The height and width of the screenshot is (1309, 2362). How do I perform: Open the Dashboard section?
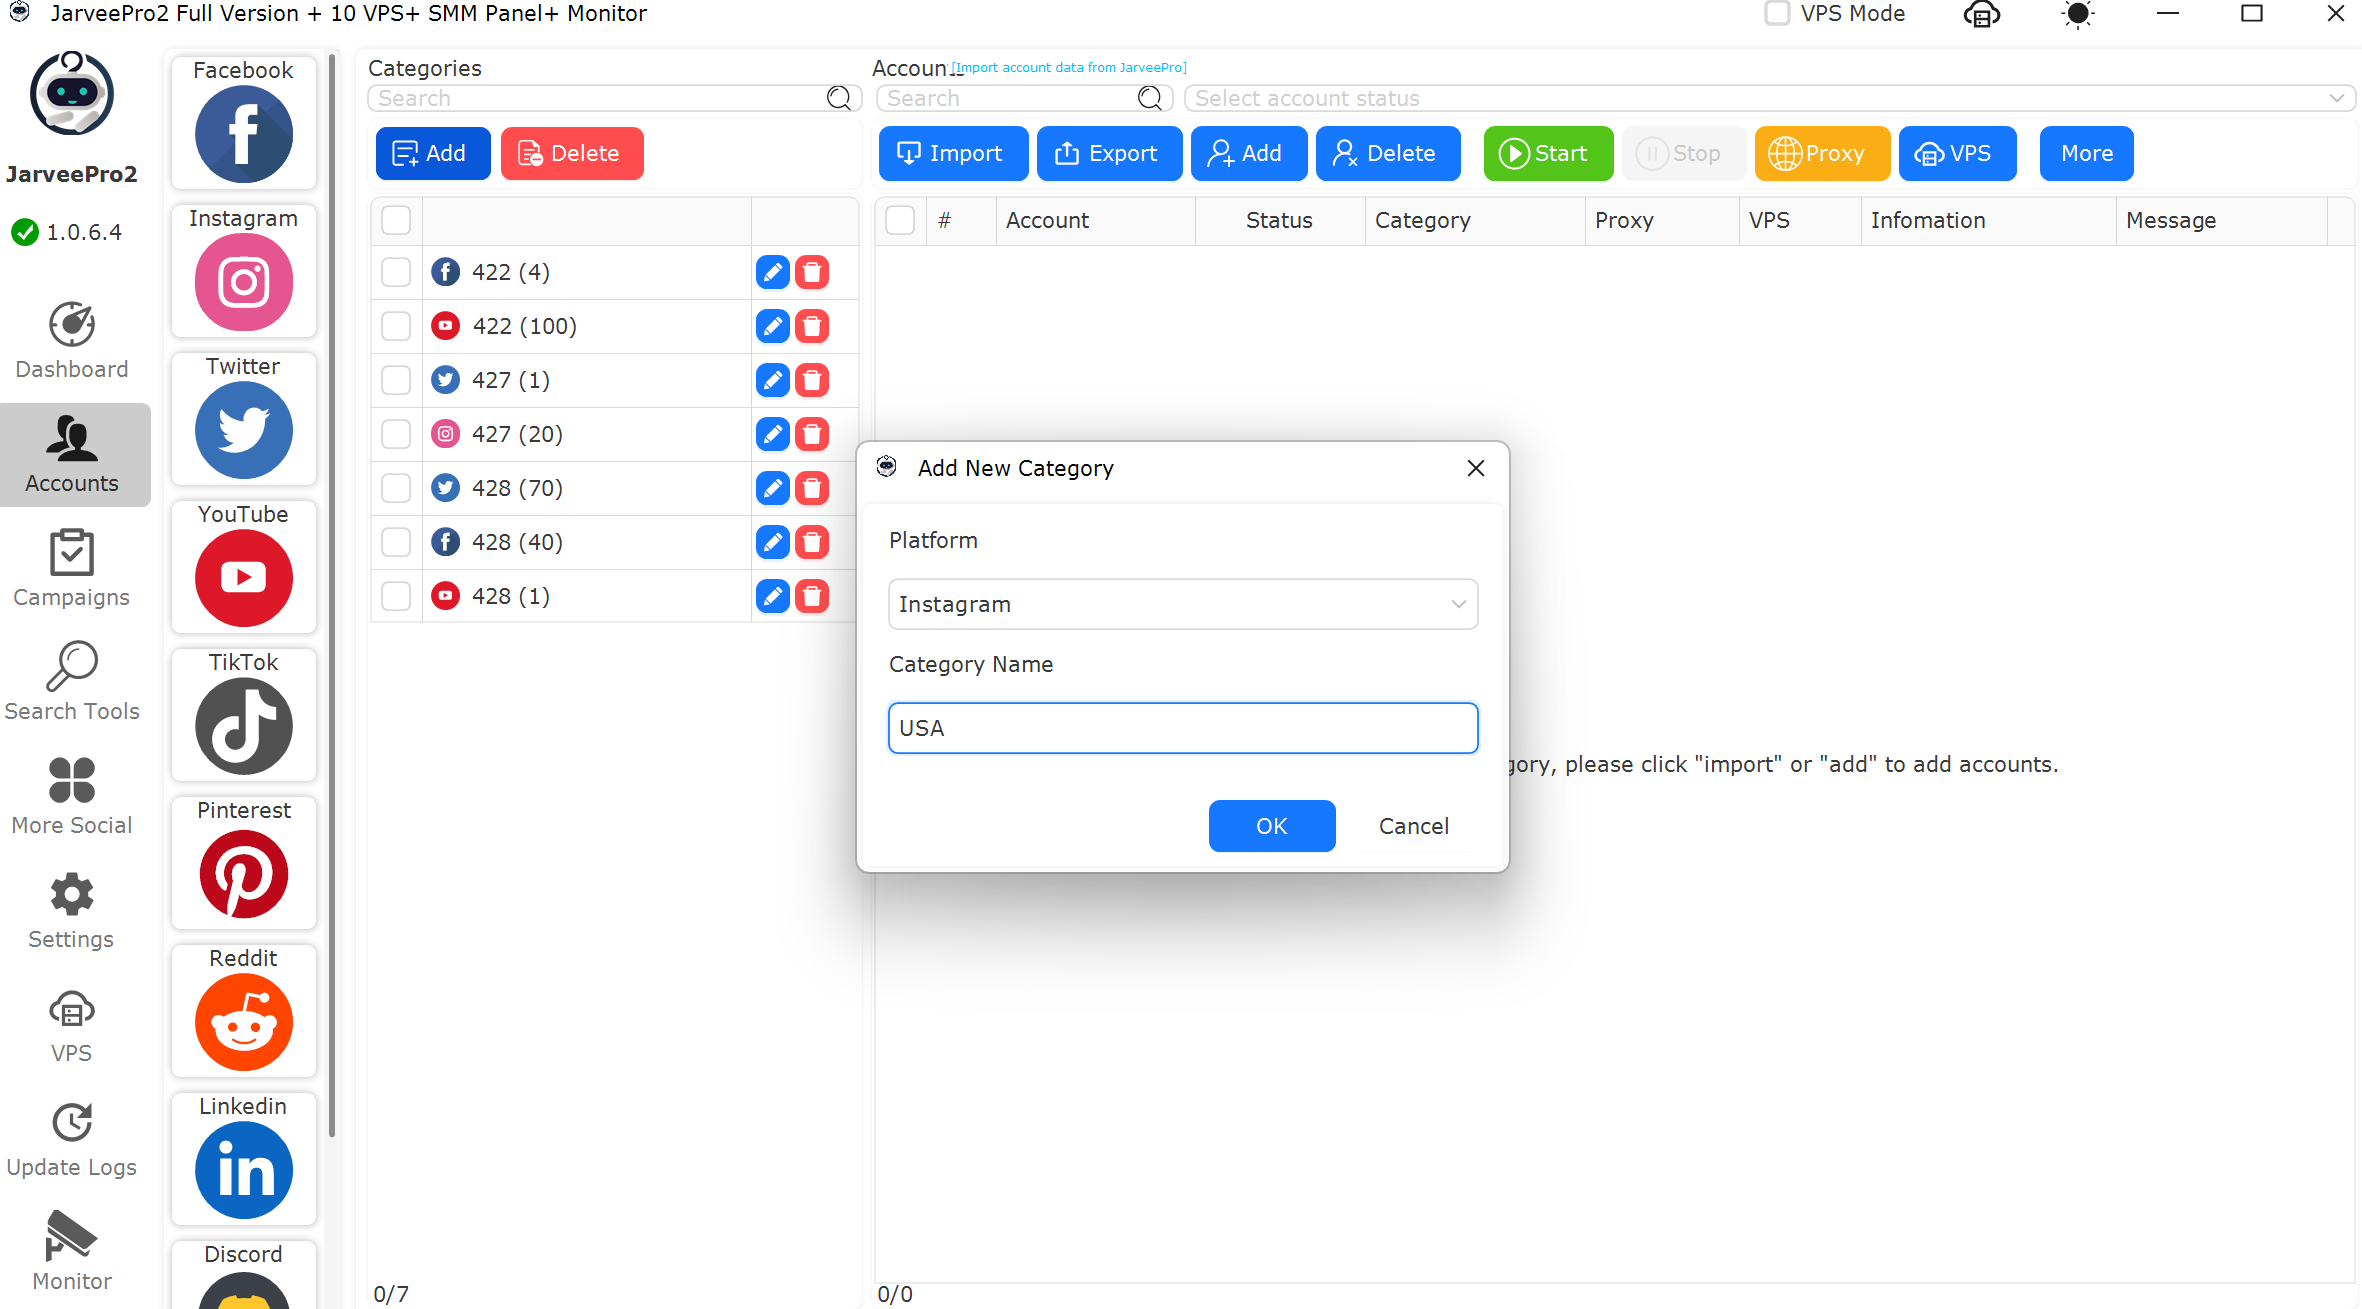[x=72, y=341]
